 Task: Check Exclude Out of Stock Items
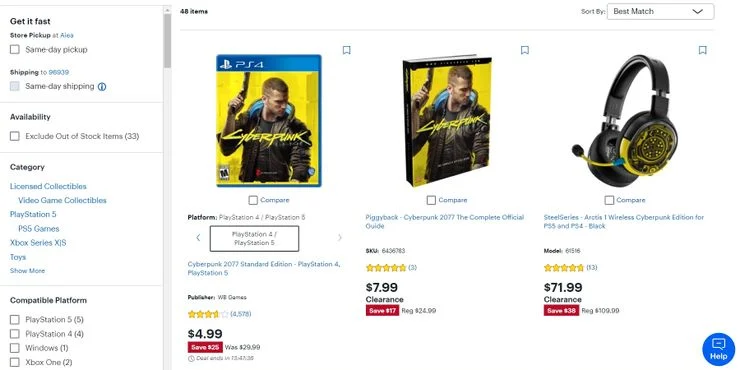click(15, 136)
